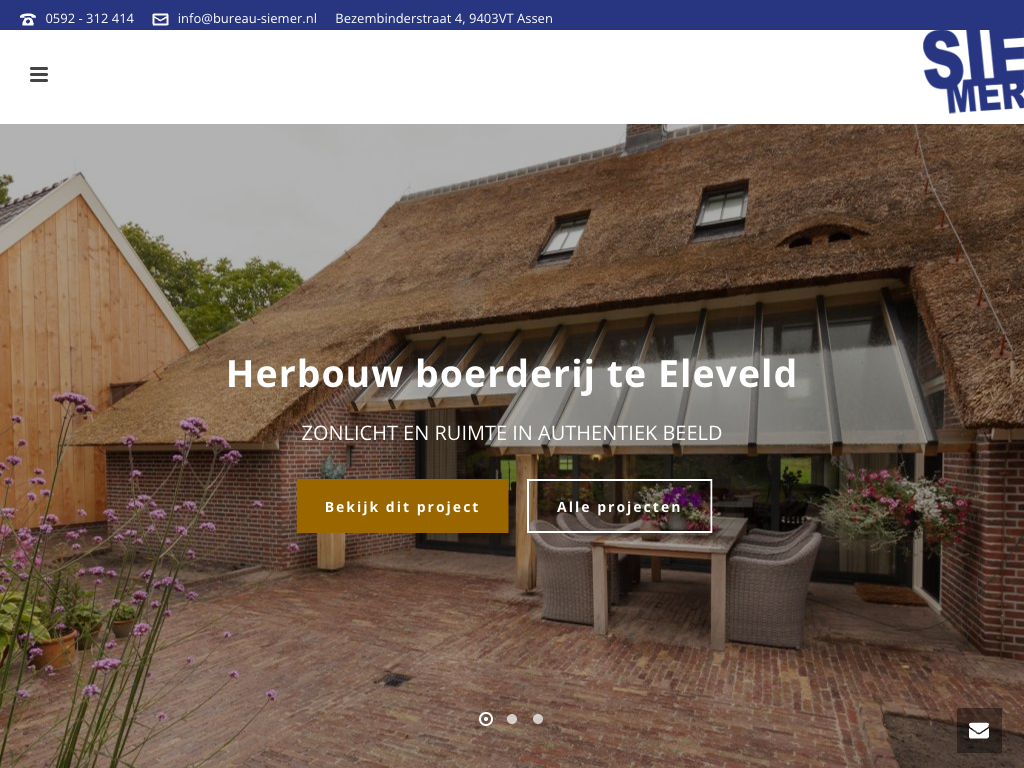Screen dimensions: 1024x768
Task: Click the Bezembinderstraat 4 address text
Action: click(x=443, y=19)
